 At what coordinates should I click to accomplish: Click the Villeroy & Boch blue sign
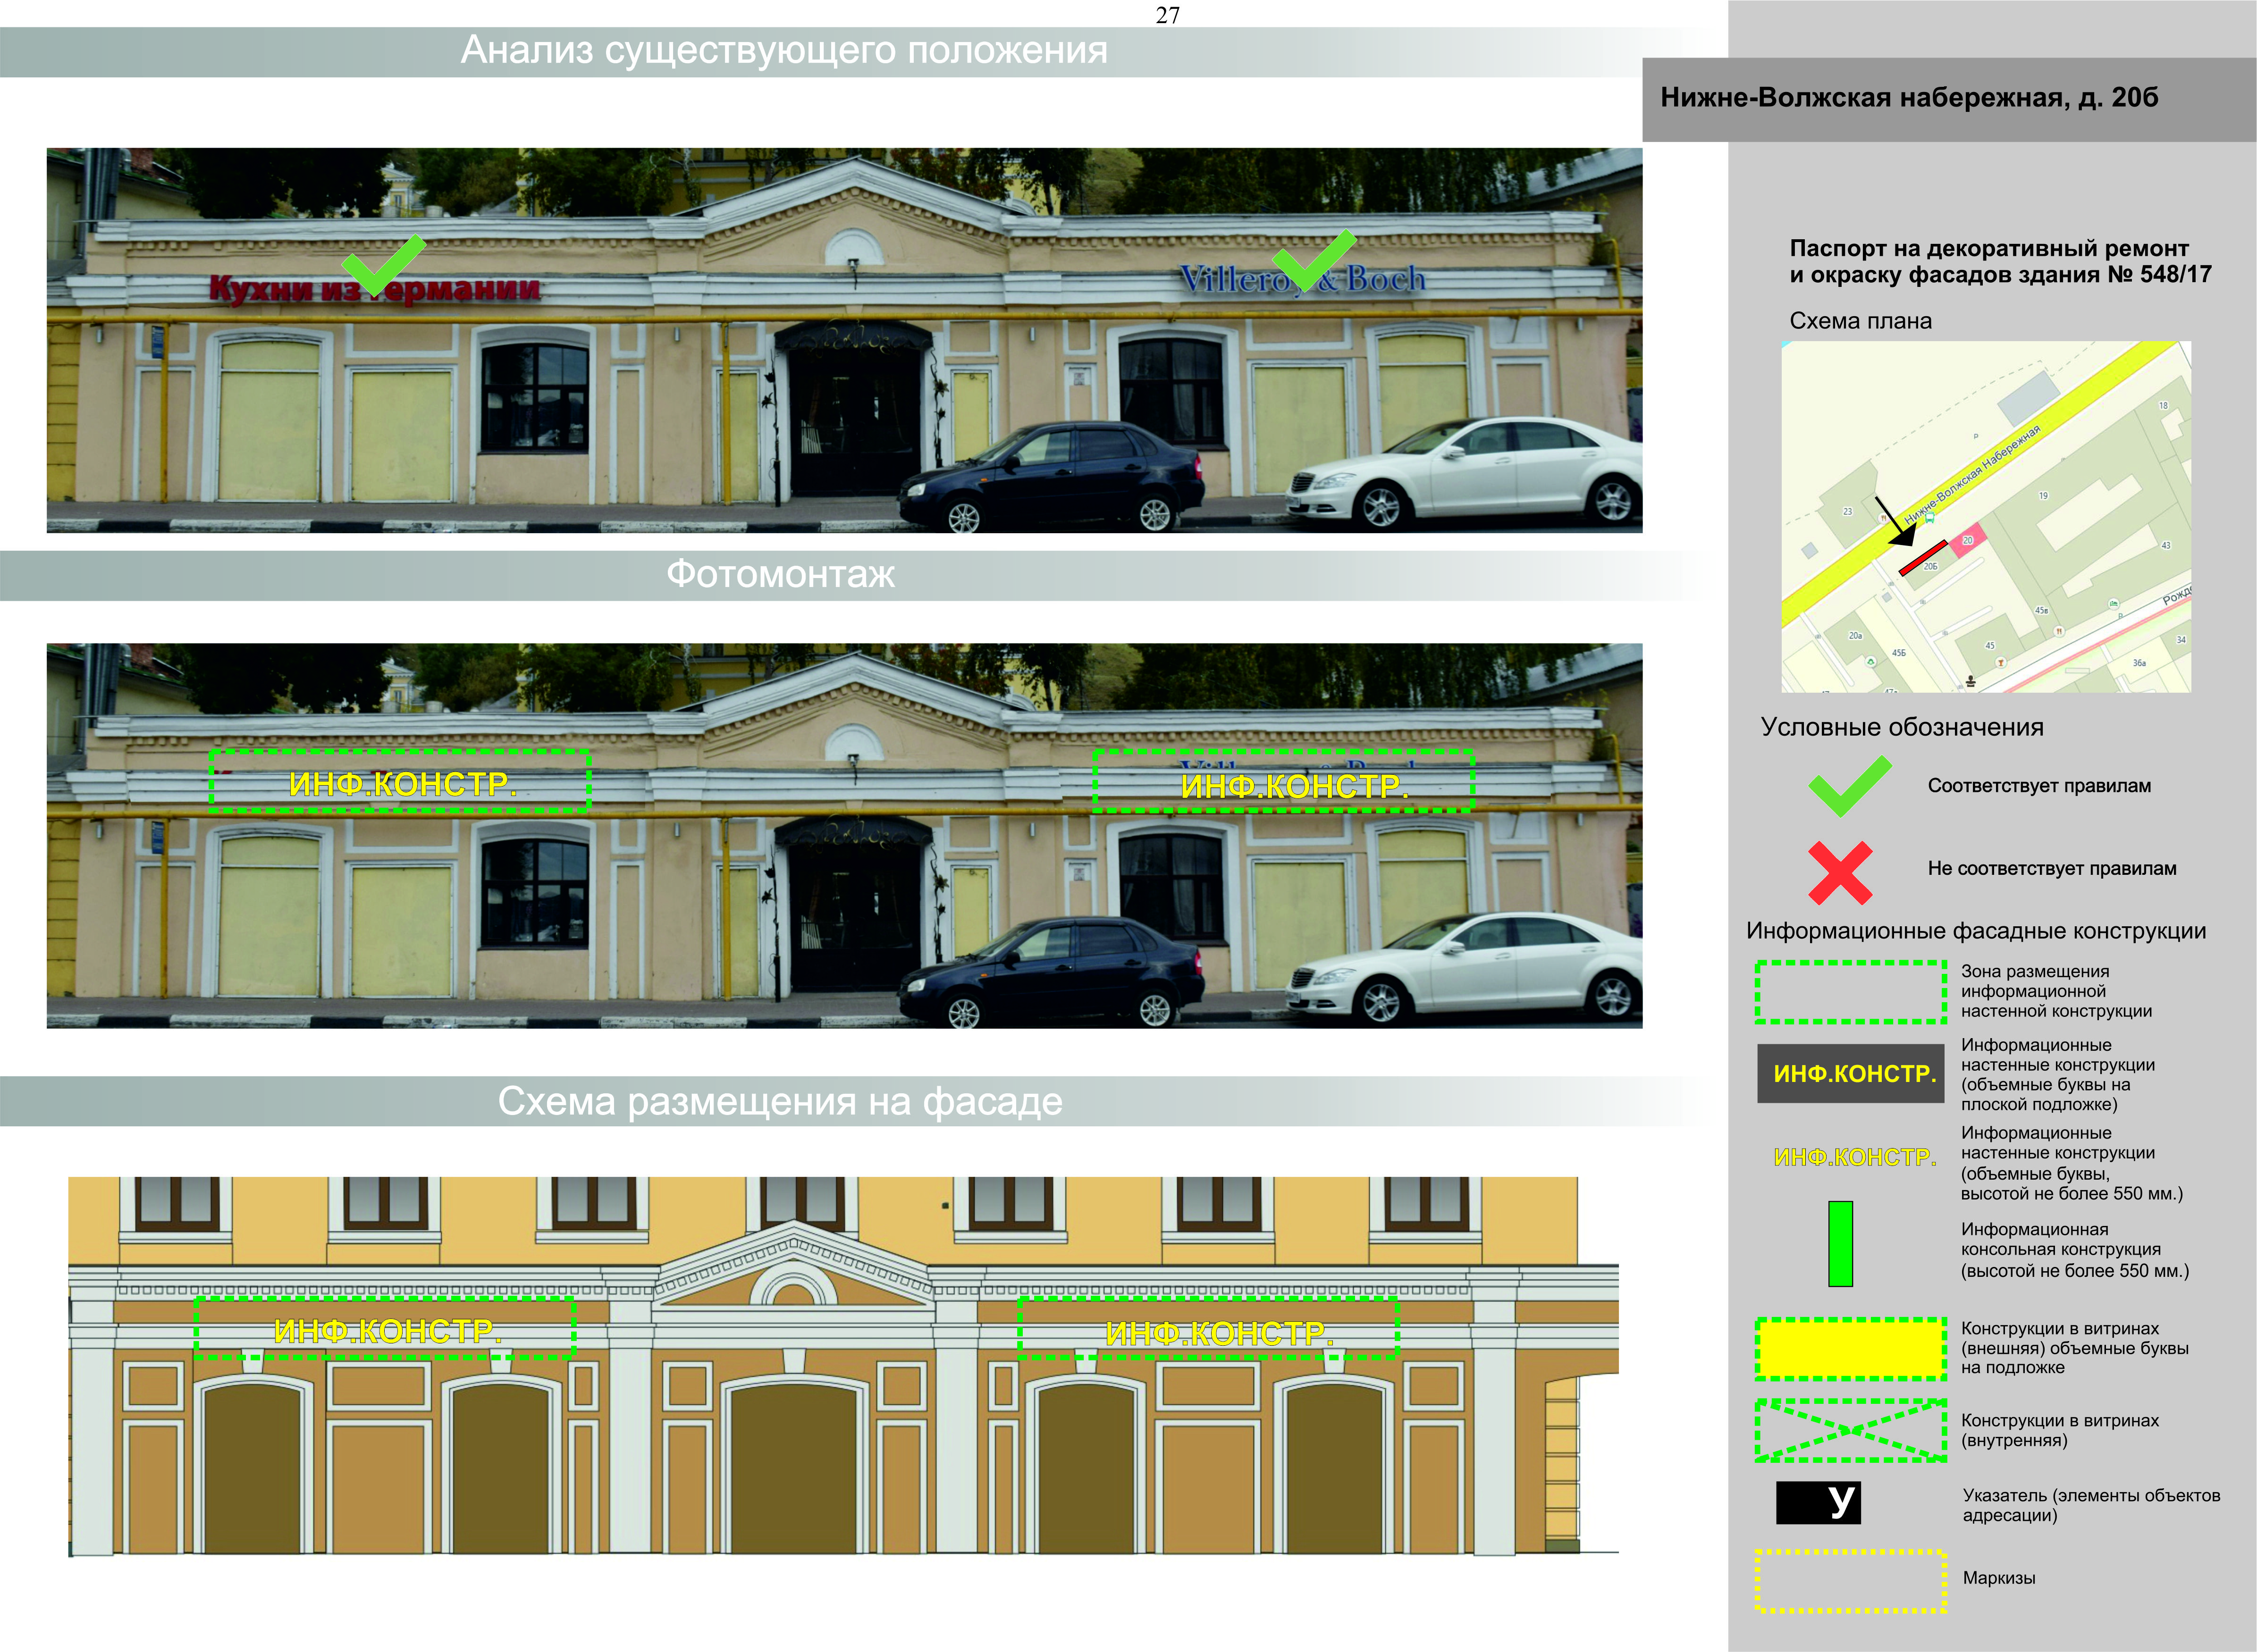click(x=1302, y=278)
